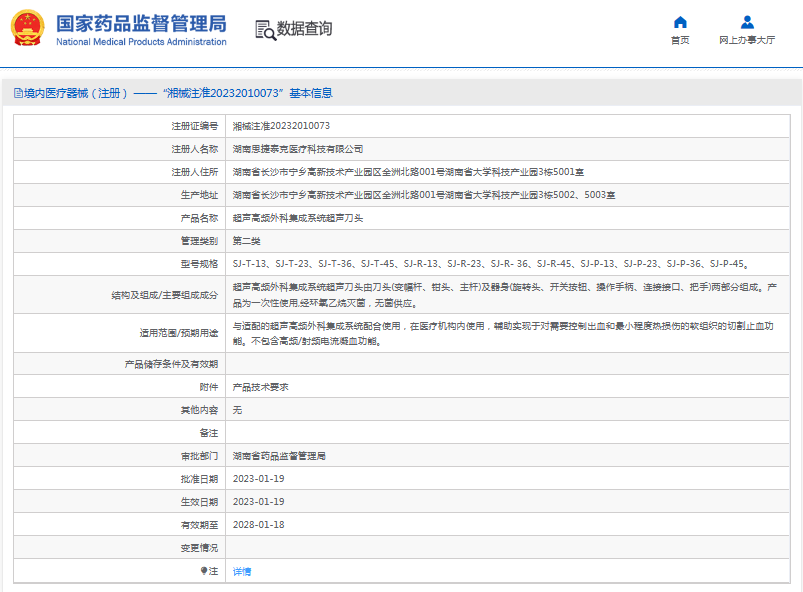Viewport: 803px width, 592px height.
Task: Open the 详情 link in the 注 row
Action: [243, 570]
